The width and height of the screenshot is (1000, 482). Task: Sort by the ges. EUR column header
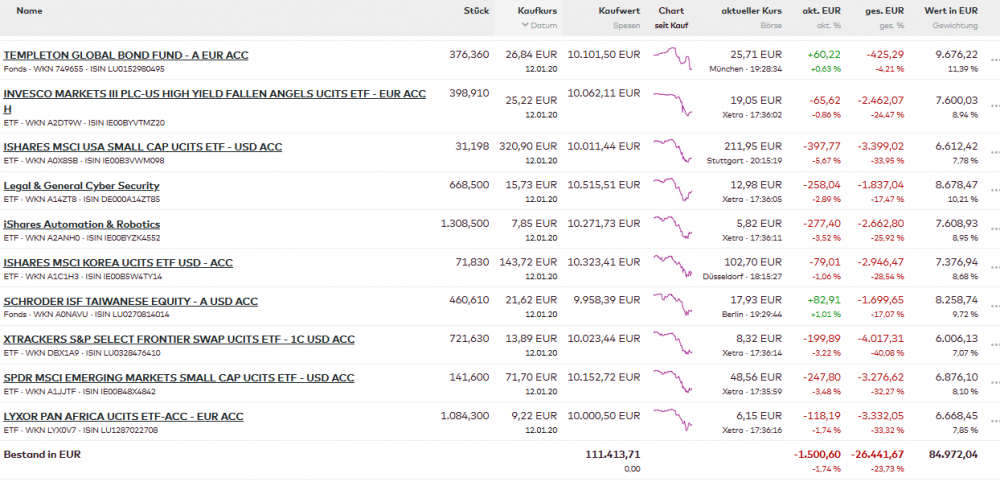click(x=886, y=11)
